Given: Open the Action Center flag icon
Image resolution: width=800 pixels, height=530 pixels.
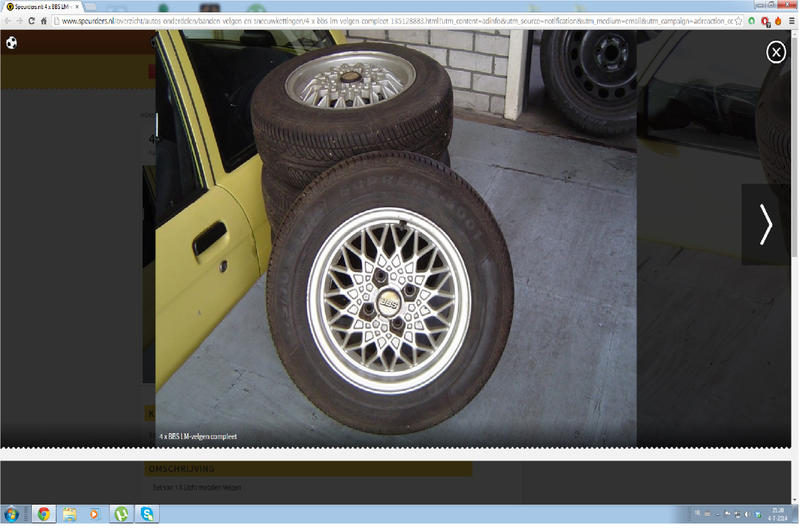Looking at the screenshot, I should point(728,514).
